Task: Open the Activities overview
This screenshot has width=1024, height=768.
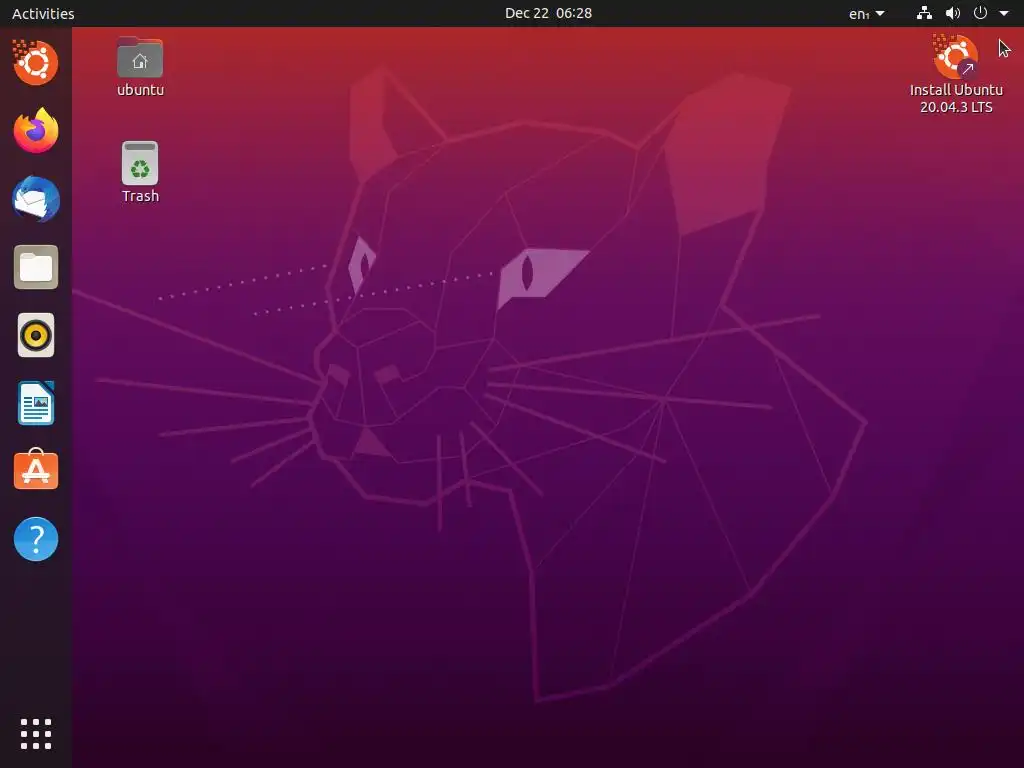Action: tap(43, 13)
